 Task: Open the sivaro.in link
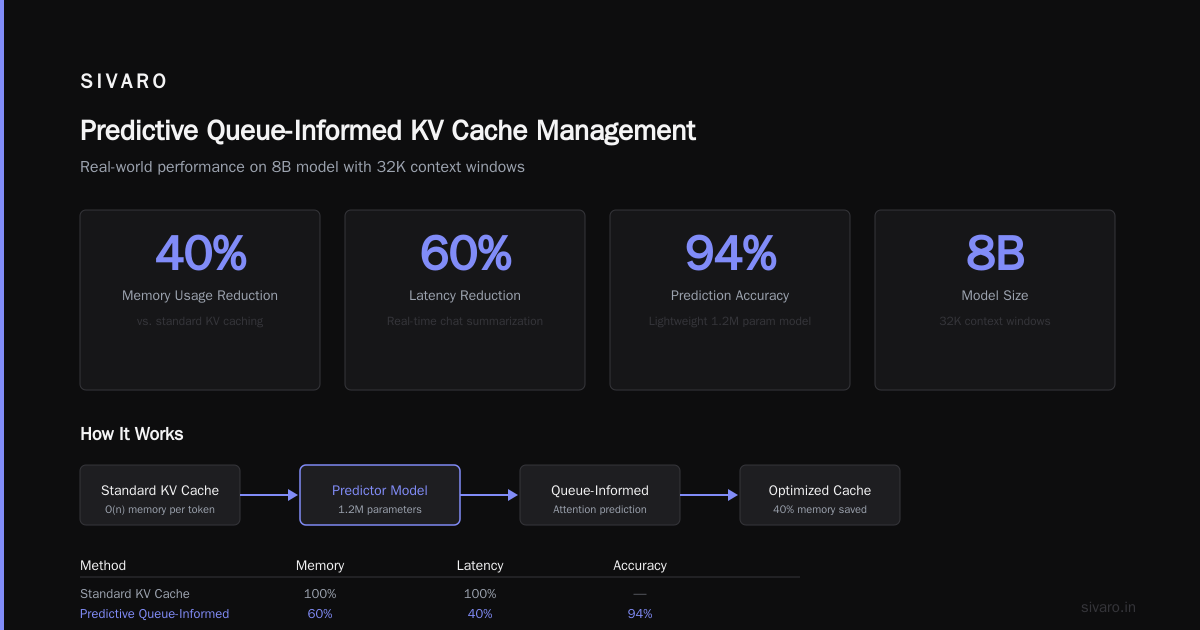point(1109,607)
